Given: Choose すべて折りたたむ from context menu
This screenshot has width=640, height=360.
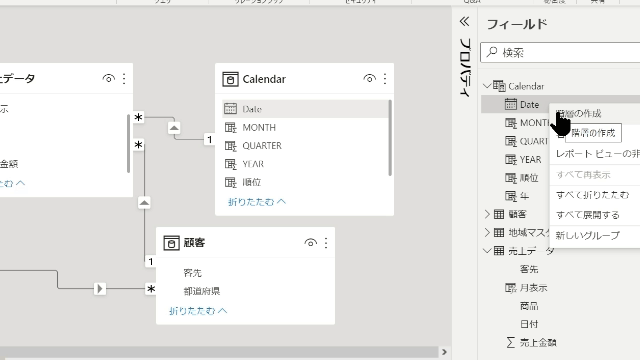Looking at the screenshot, I should tap(595, 195).
